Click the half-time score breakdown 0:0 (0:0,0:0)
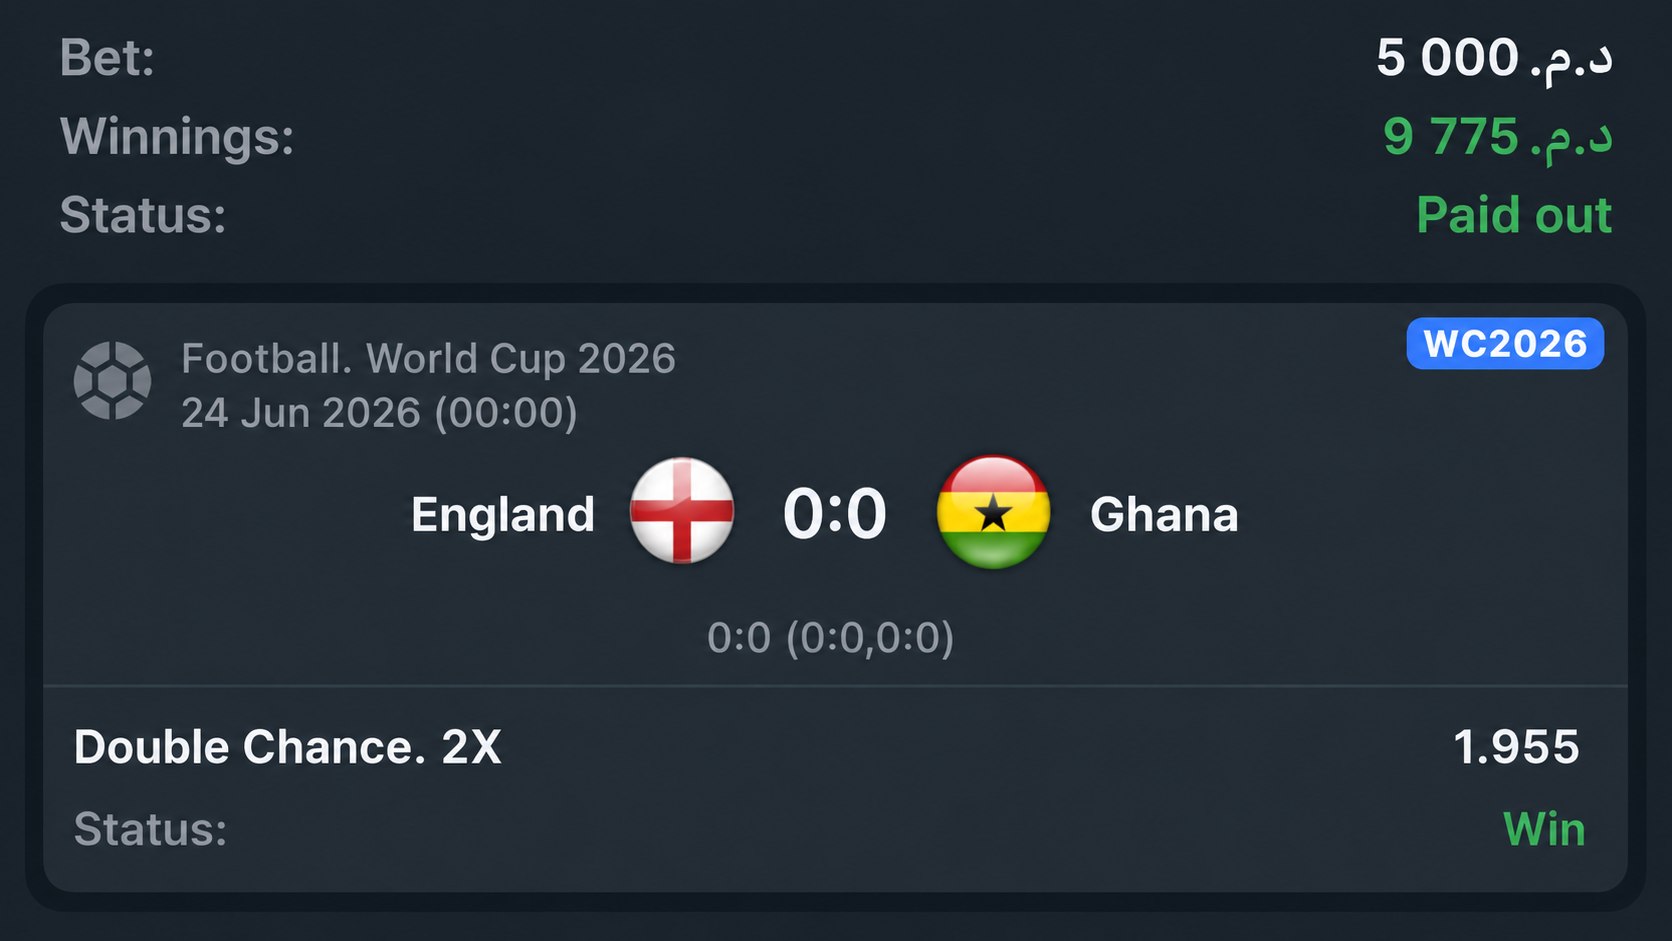The width and height of the screenshot is (1672, 941). click(x=830, y=638)
